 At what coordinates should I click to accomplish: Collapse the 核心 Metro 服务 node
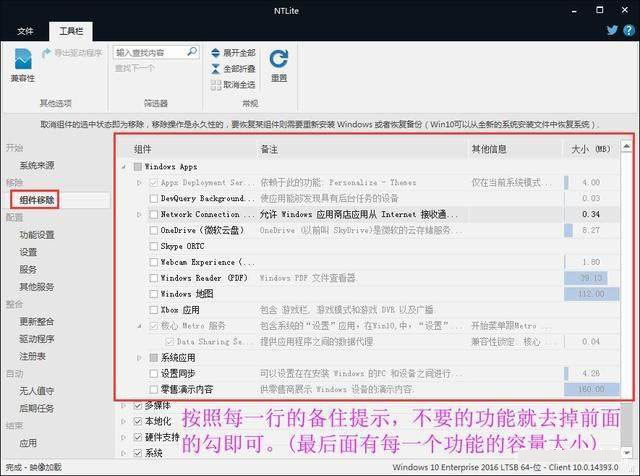(139, 326)
